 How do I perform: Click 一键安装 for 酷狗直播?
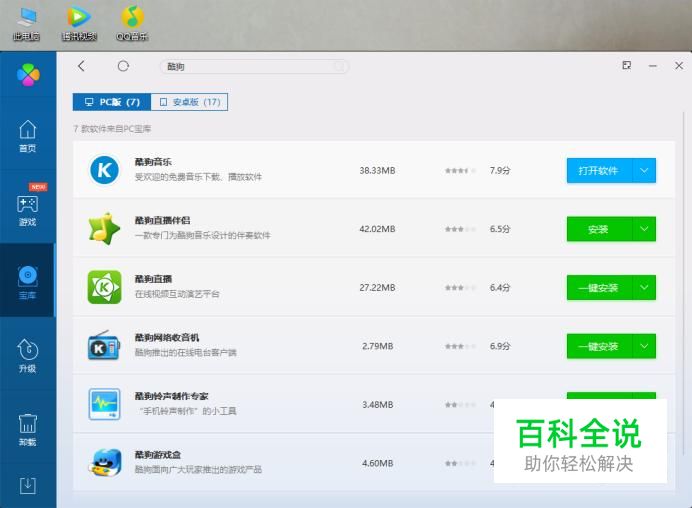coord(599,288)
